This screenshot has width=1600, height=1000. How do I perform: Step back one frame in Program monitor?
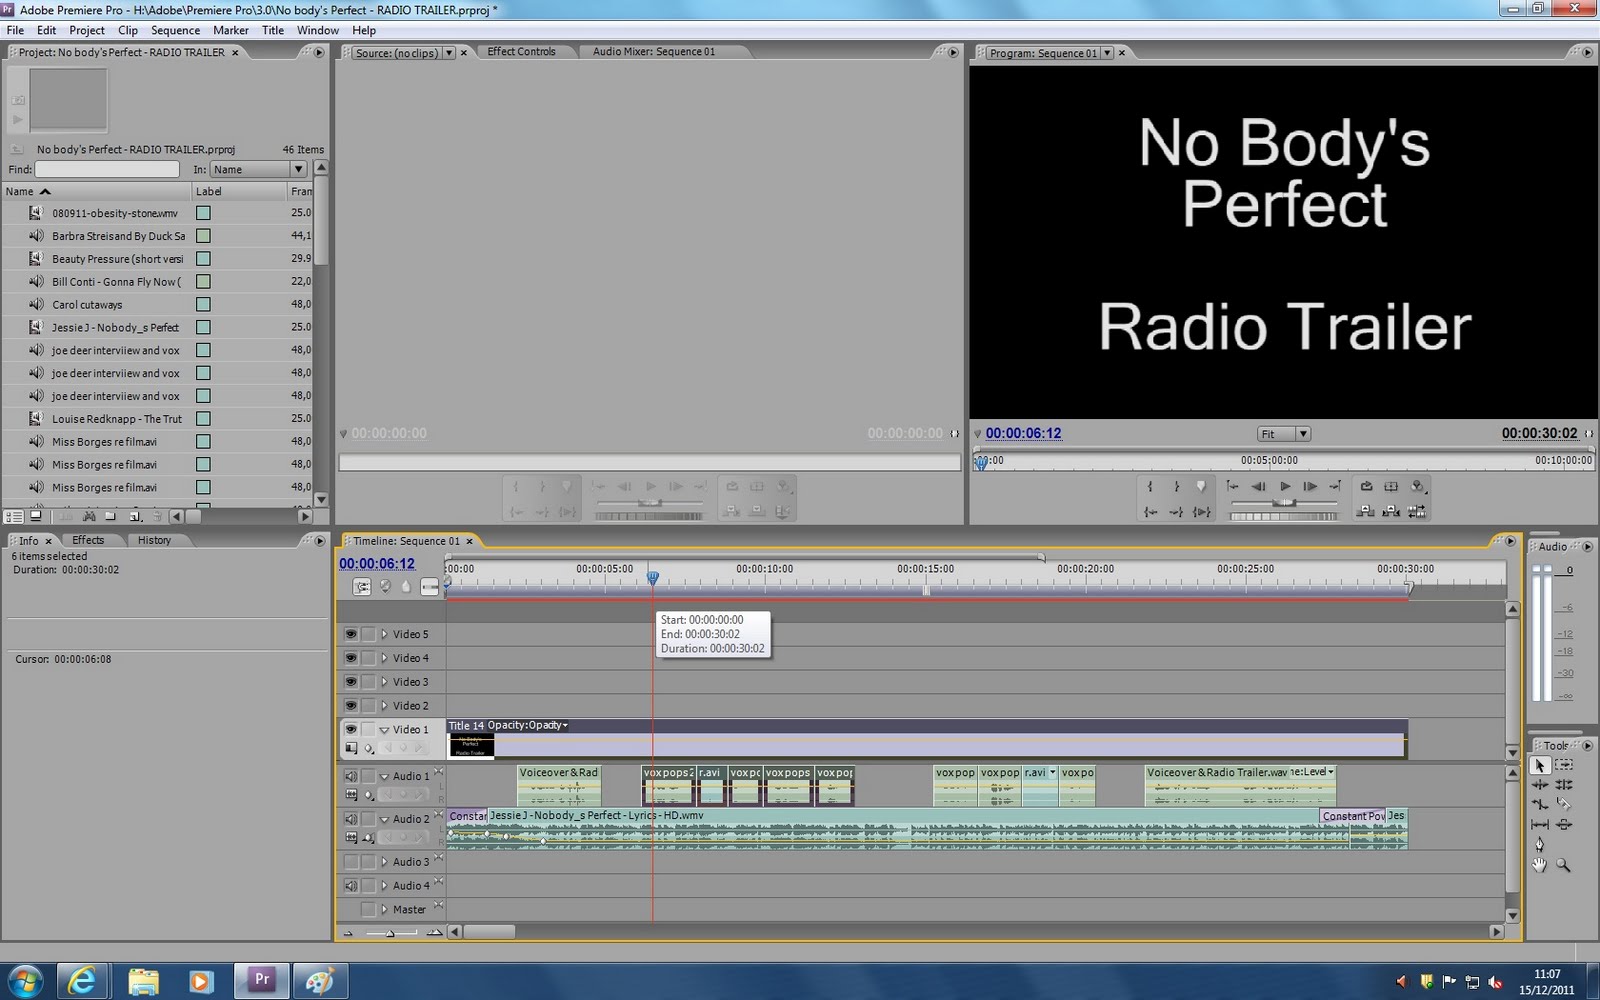click(x=1259, y=487)
